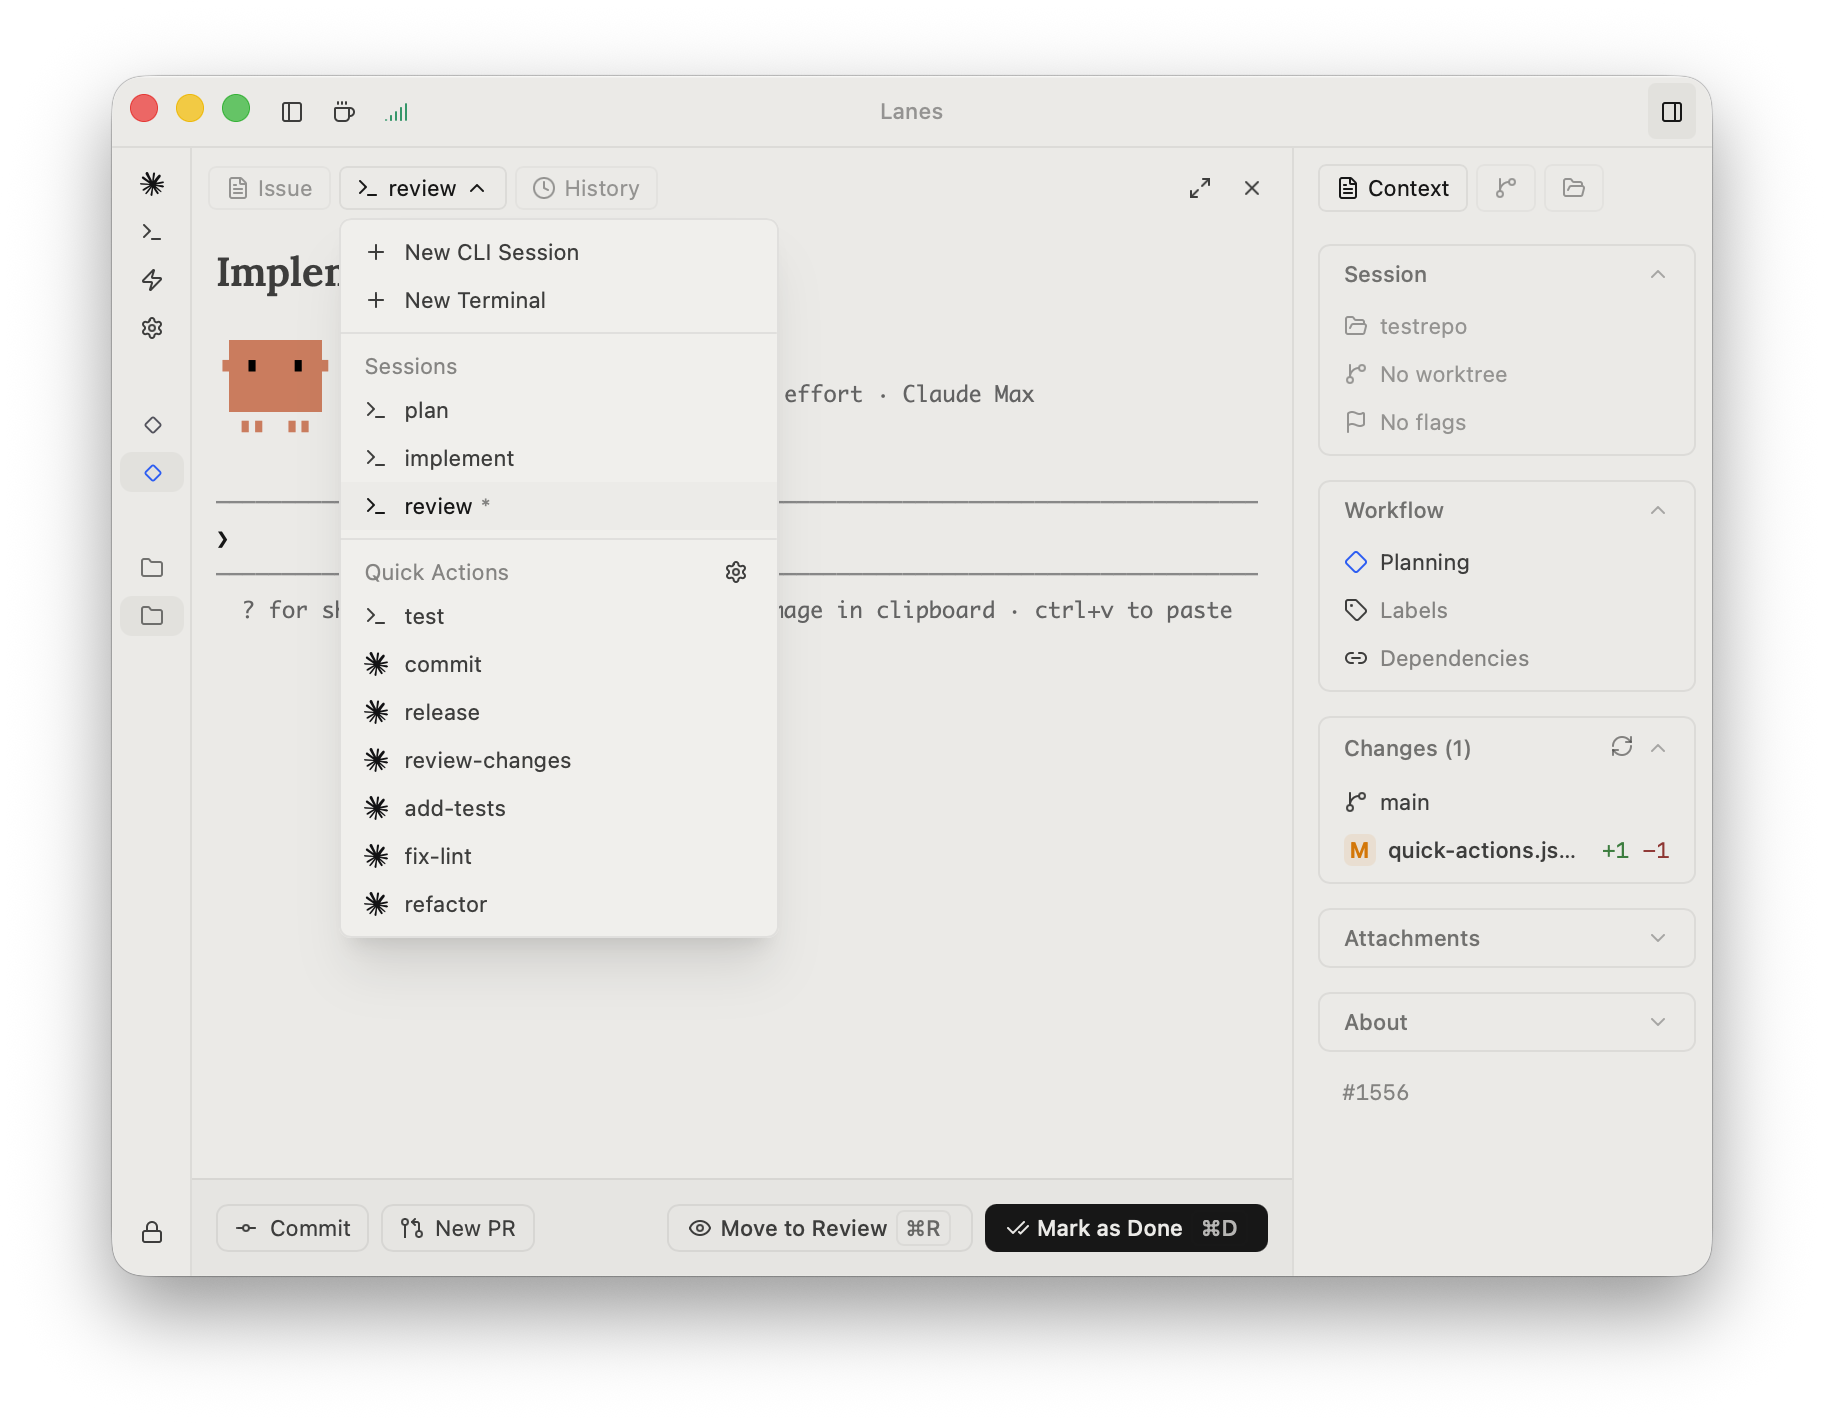
Task: Open the signal bars activity icon
Action: click(x=397, y=112)
